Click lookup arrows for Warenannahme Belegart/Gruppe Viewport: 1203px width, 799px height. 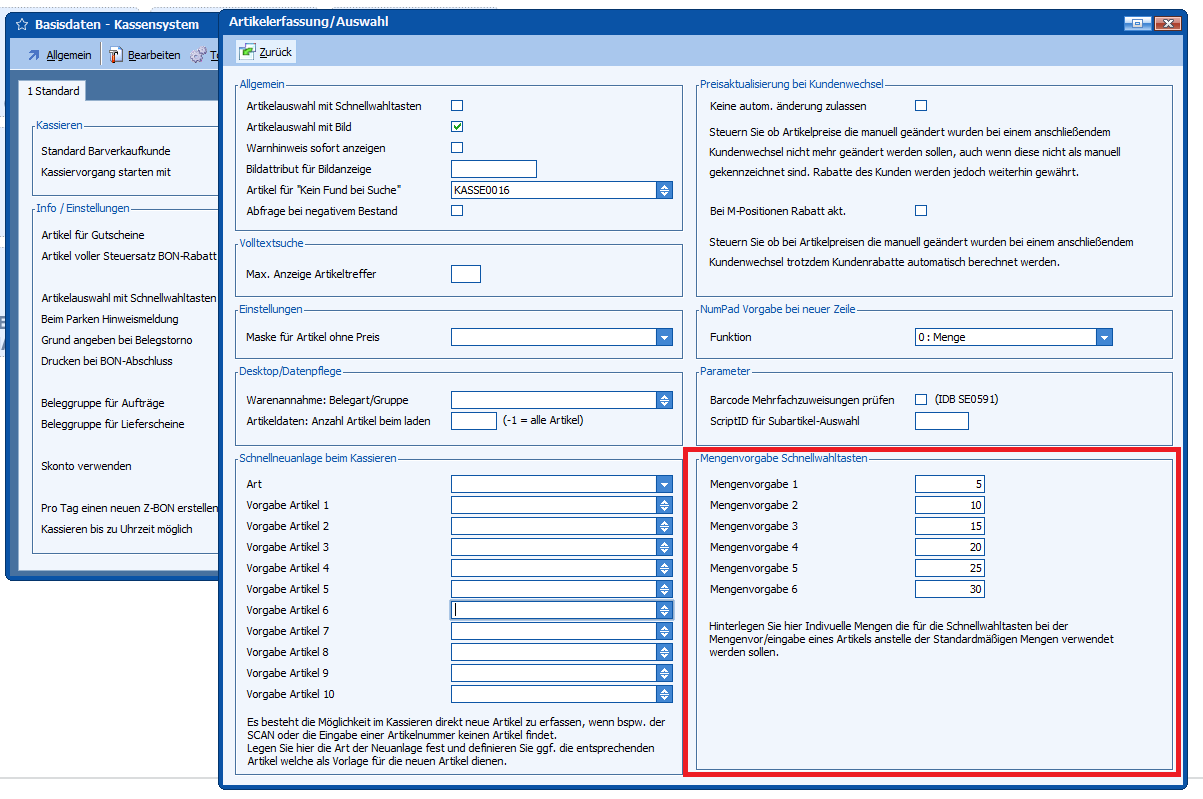tap(664, 400)
